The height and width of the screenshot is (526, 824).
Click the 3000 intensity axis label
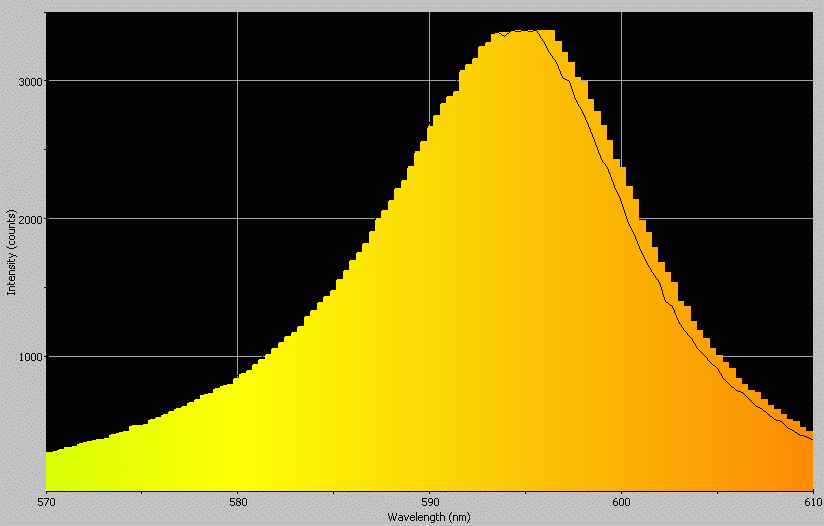point(32,81)
